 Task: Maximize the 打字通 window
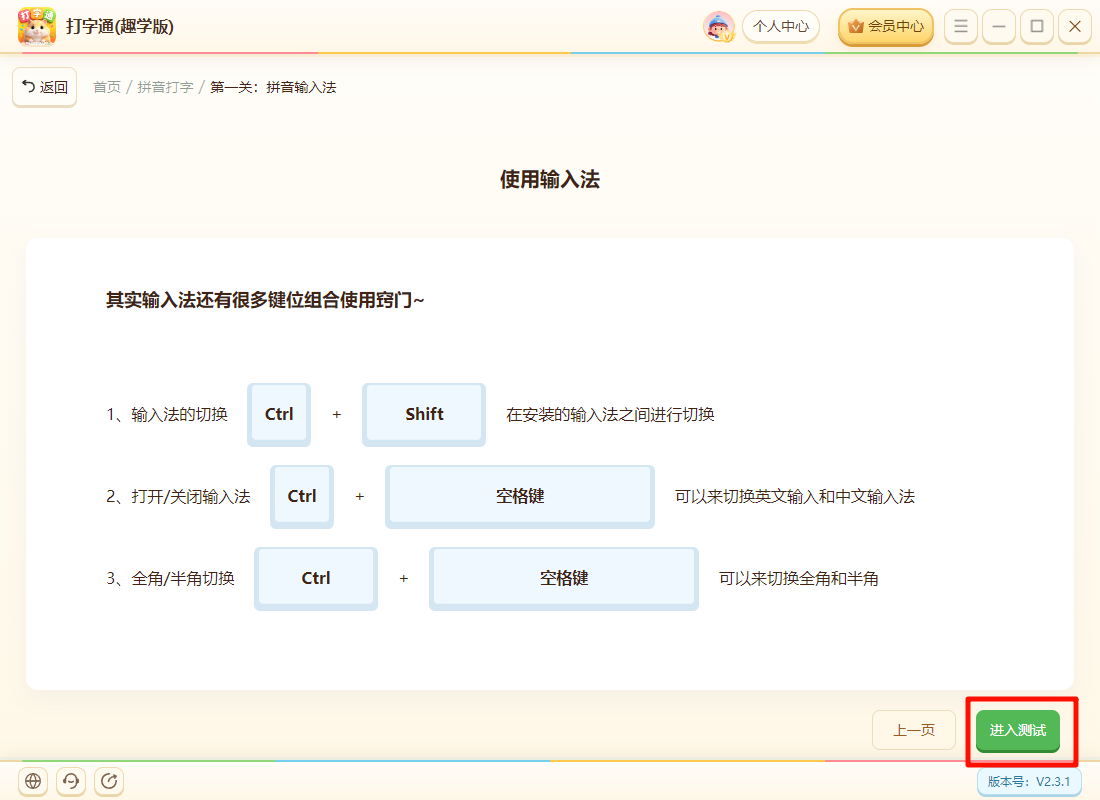click(x=1037, y=27)
